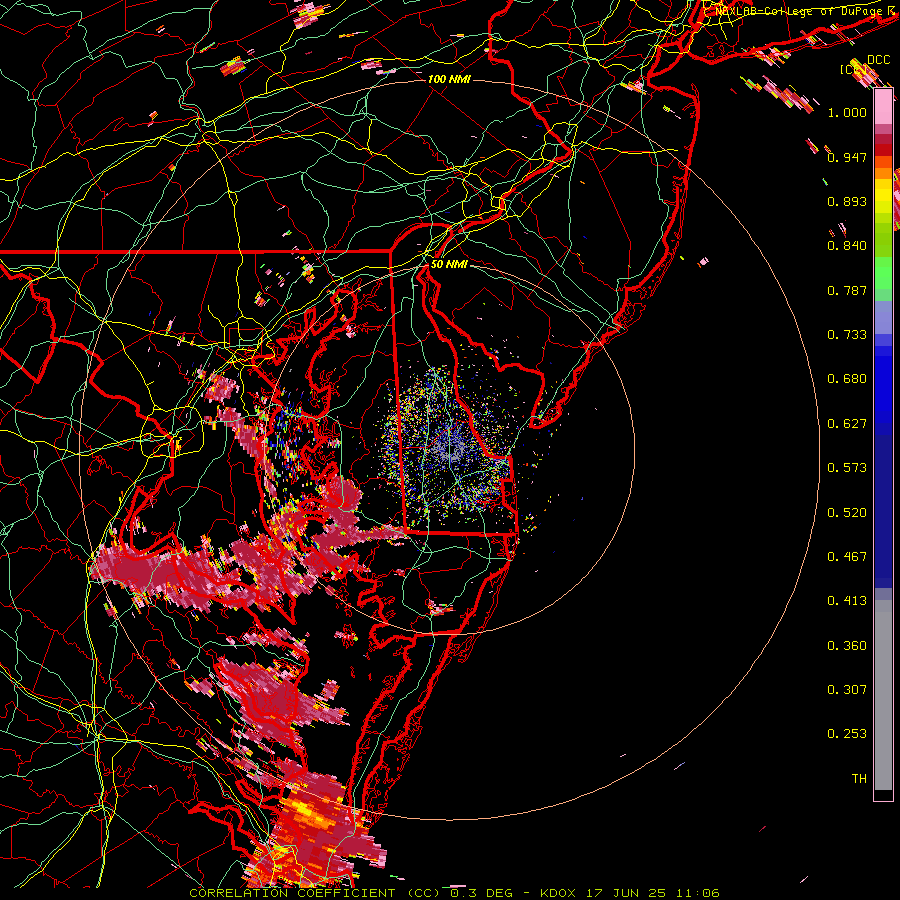Select the 0.307 legend value
Screen dimensions: 900x900
pos(847,690)
